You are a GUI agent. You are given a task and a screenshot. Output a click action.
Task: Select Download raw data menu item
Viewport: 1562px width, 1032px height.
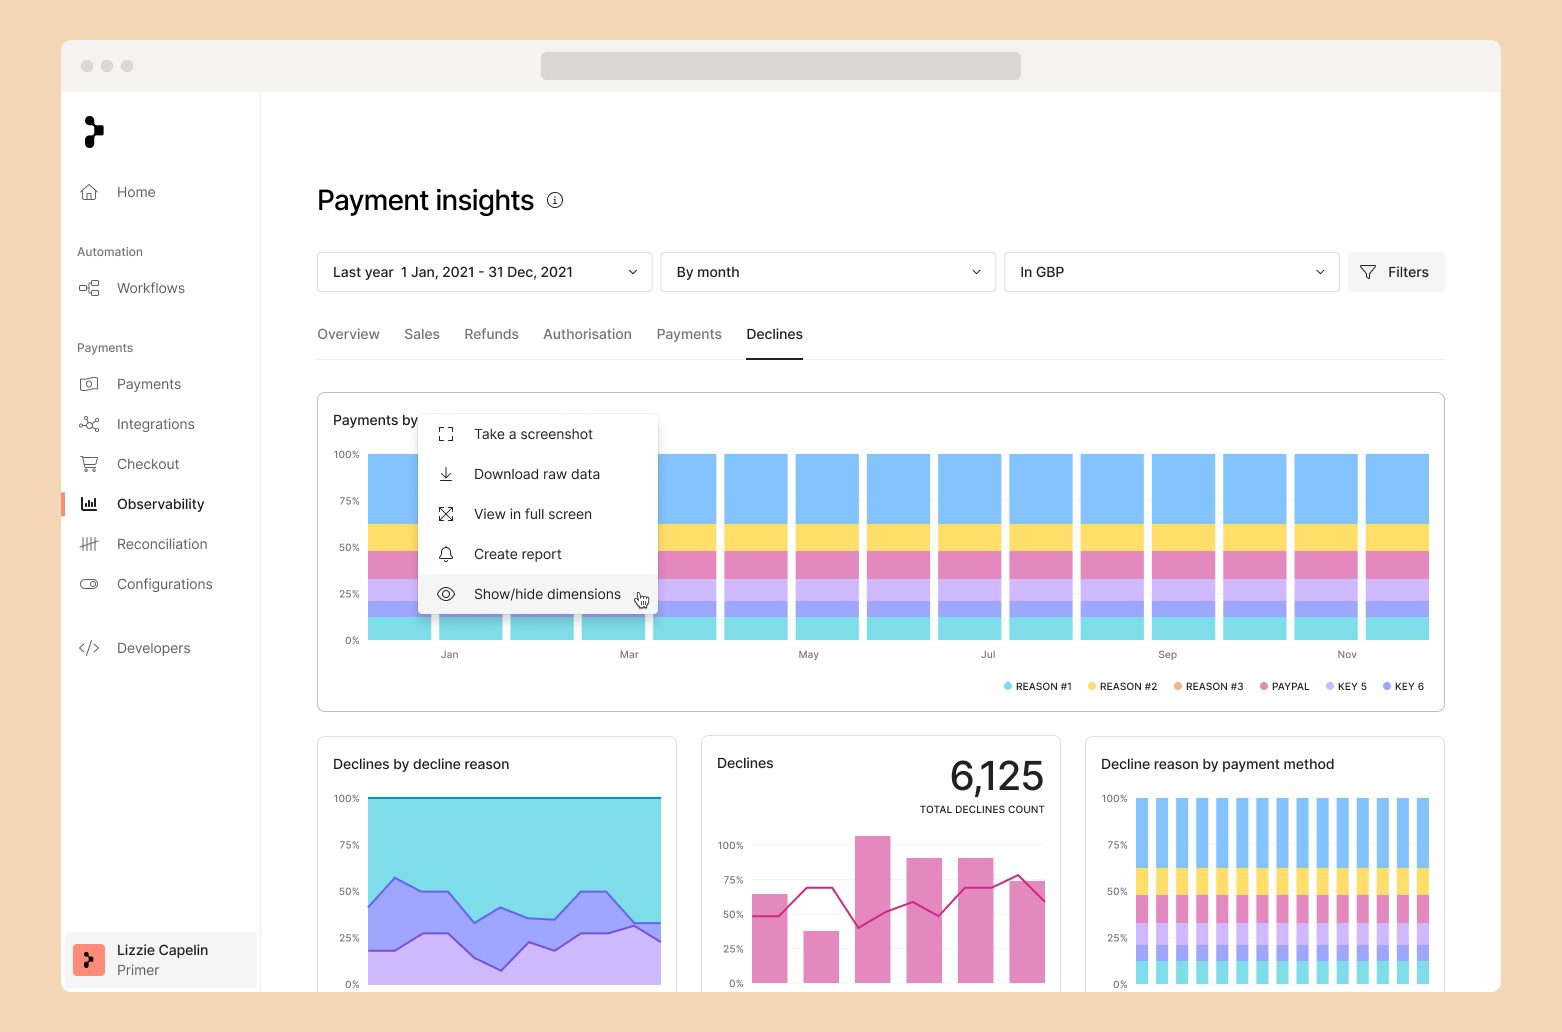(536, 474)
